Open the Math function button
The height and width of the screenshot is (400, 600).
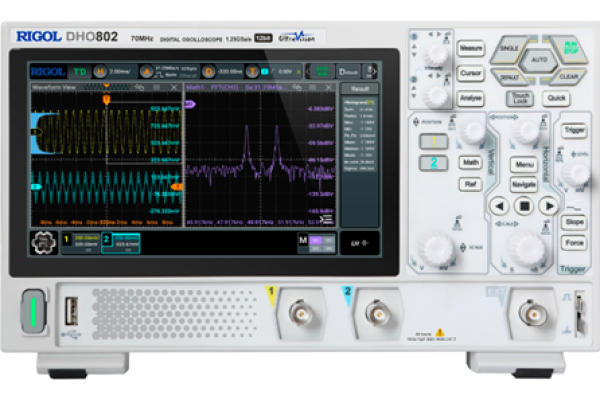tap(469, 162)
